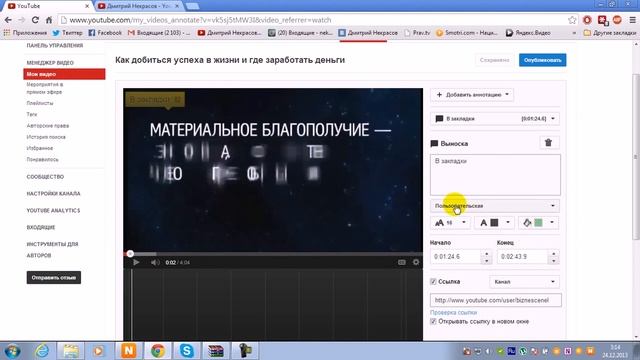This screenshot has width=640, height=360.
Task: Select the annotation bubble on video
Action: click(155, 100)
